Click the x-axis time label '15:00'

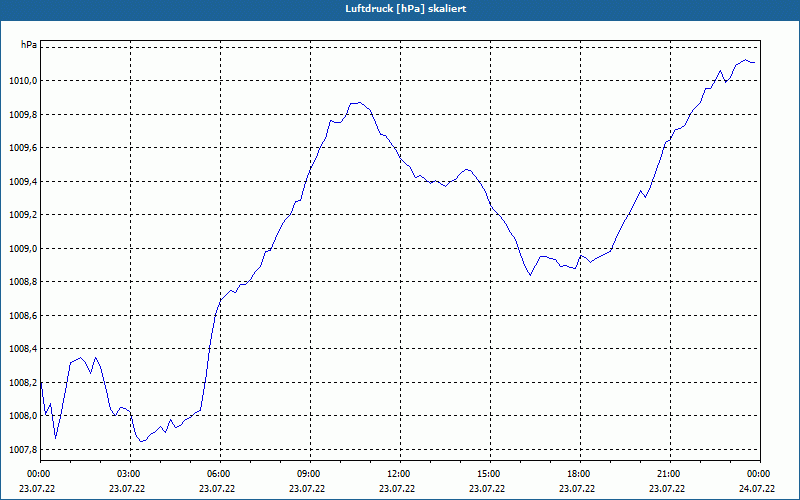[490, 474]
